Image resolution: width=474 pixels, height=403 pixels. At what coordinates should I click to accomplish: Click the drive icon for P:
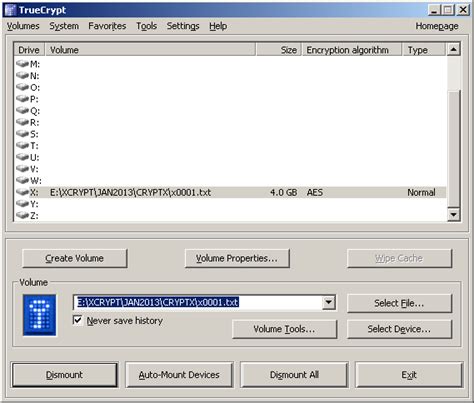(22, 99)
